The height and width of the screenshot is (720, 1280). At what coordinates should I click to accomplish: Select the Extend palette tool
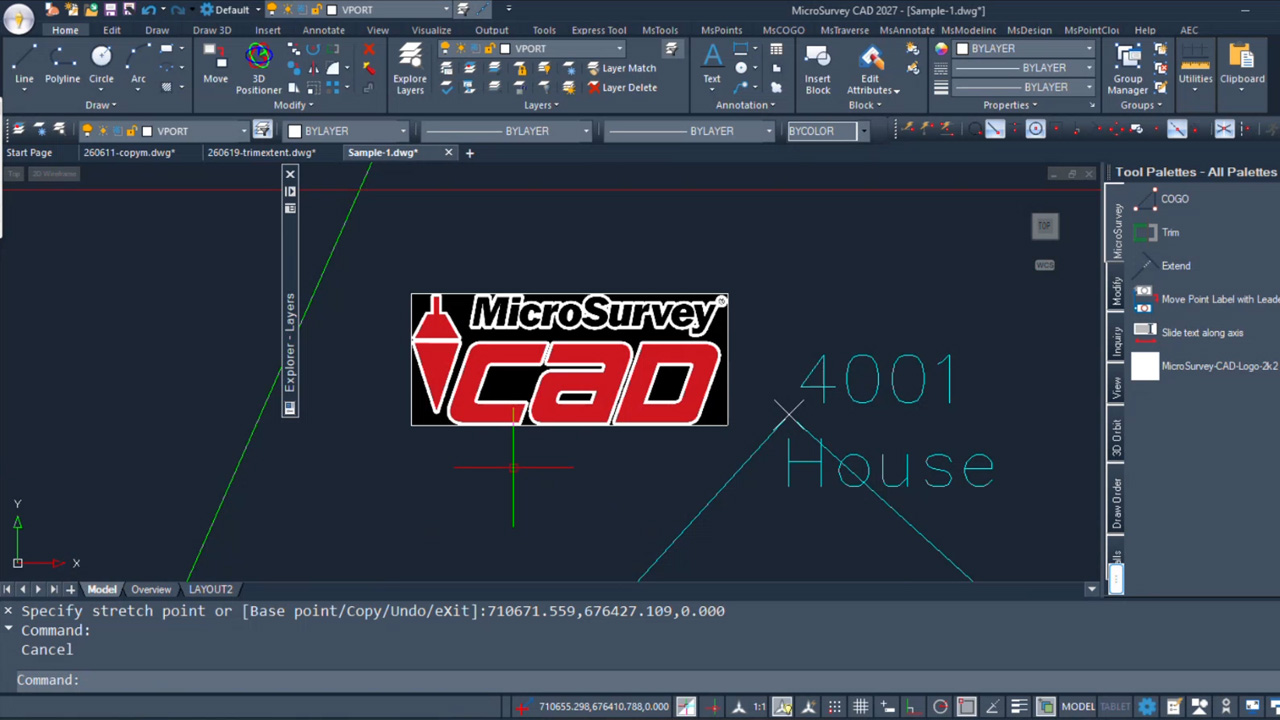coord(1162,266)
